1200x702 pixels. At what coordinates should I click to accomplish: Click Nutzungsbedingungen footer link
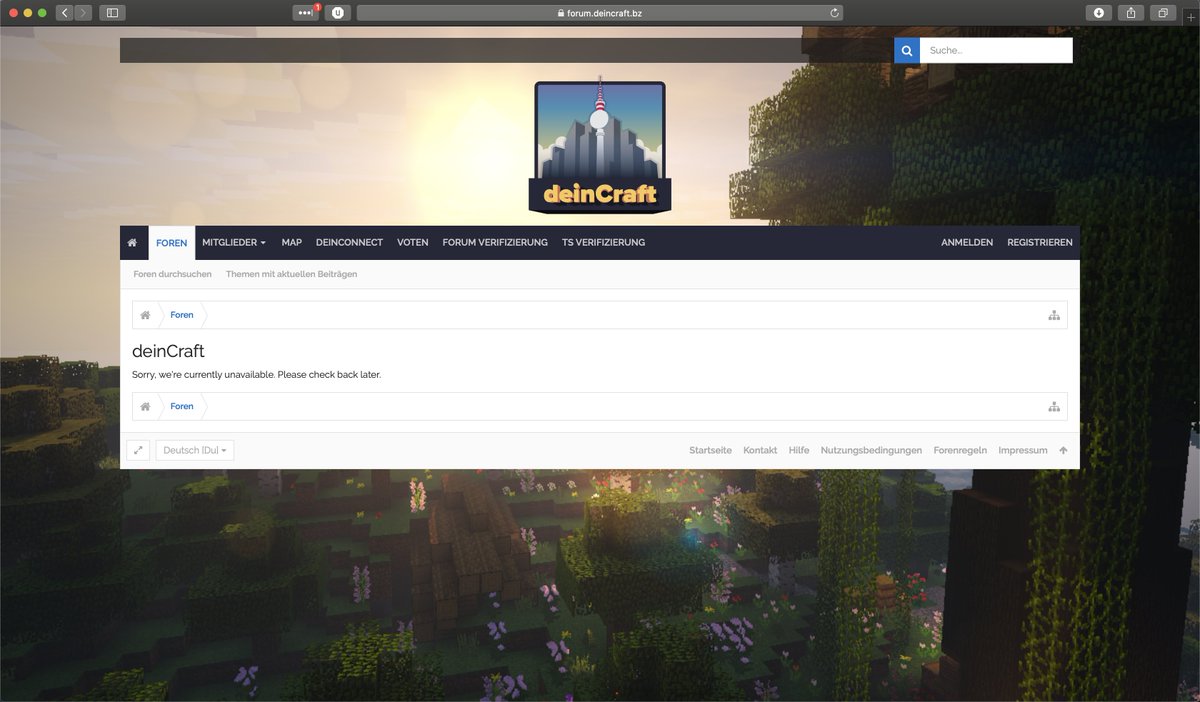point(871,451)
